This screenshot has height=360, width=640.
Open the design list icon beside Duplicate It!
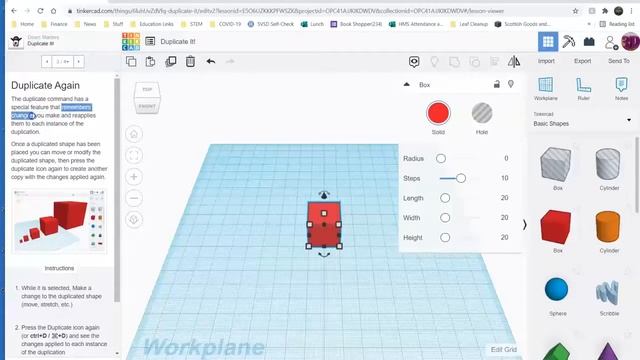[x=150, y=41]
